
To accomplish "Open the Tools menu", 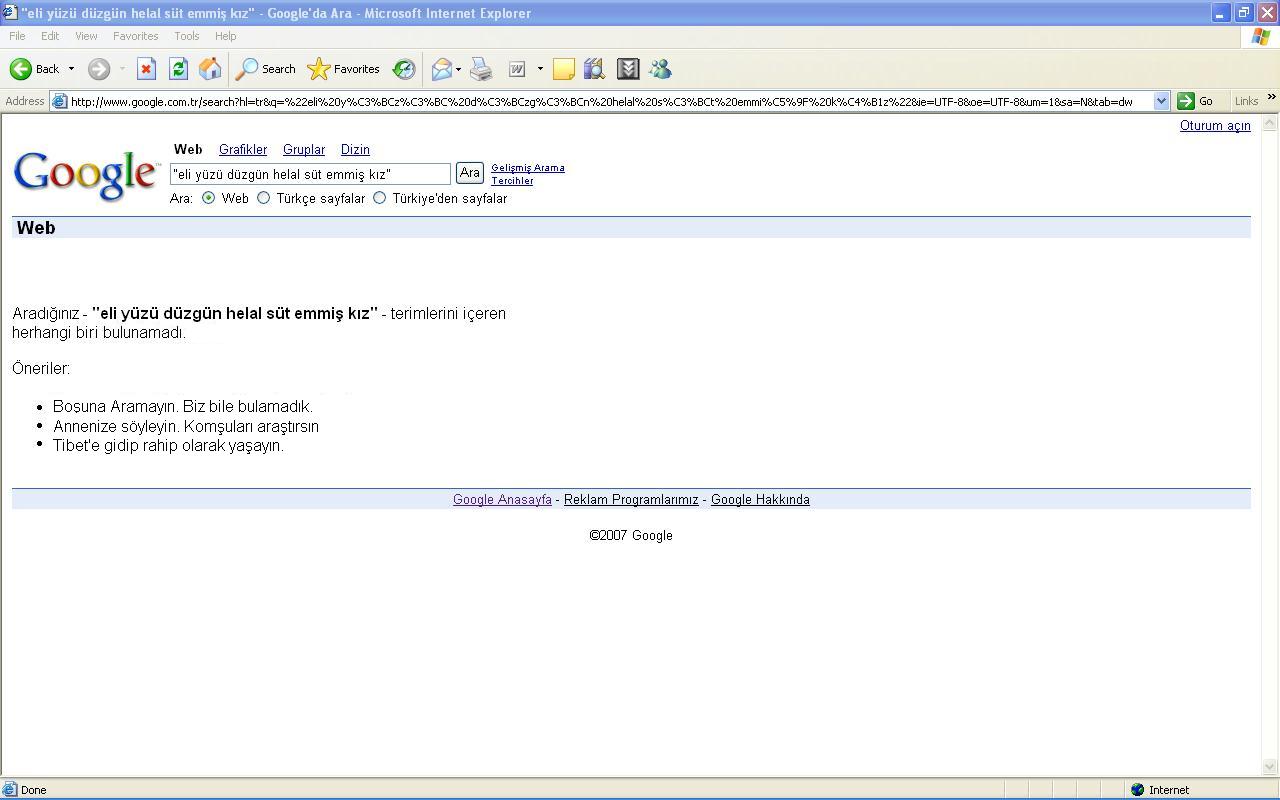I will tap(187, 36).
